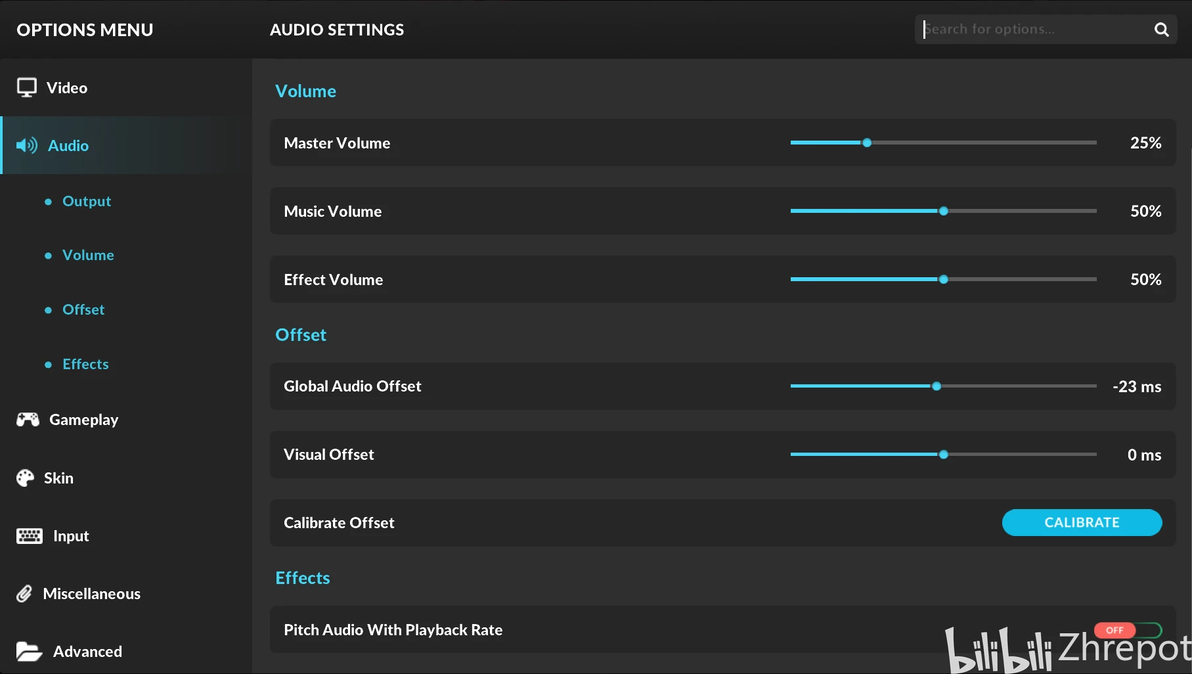Go to the Volume subsection link

tap(88, 255)
